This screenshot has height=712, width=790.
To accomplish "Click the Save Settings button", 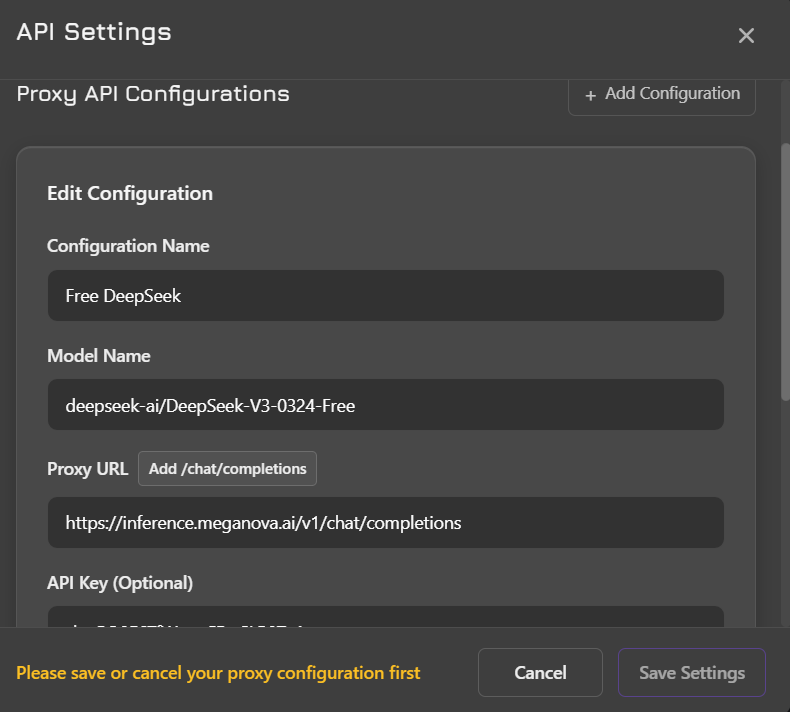I will click(x=691, y=673).
